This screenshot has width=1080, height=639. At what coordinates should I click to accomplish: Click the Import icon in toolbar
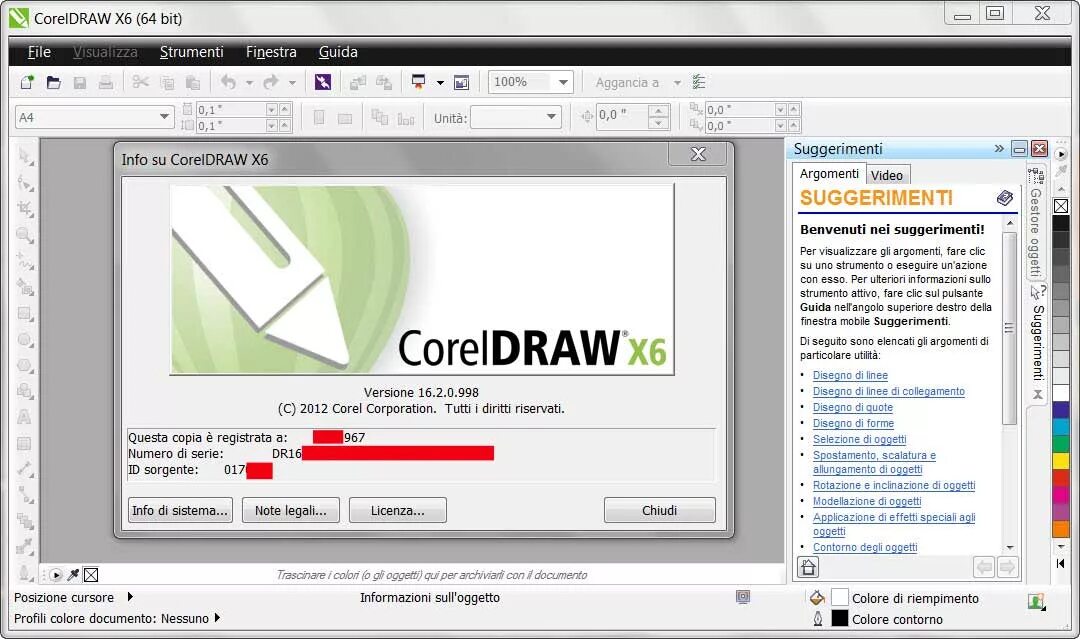click(x=357, y=83)
